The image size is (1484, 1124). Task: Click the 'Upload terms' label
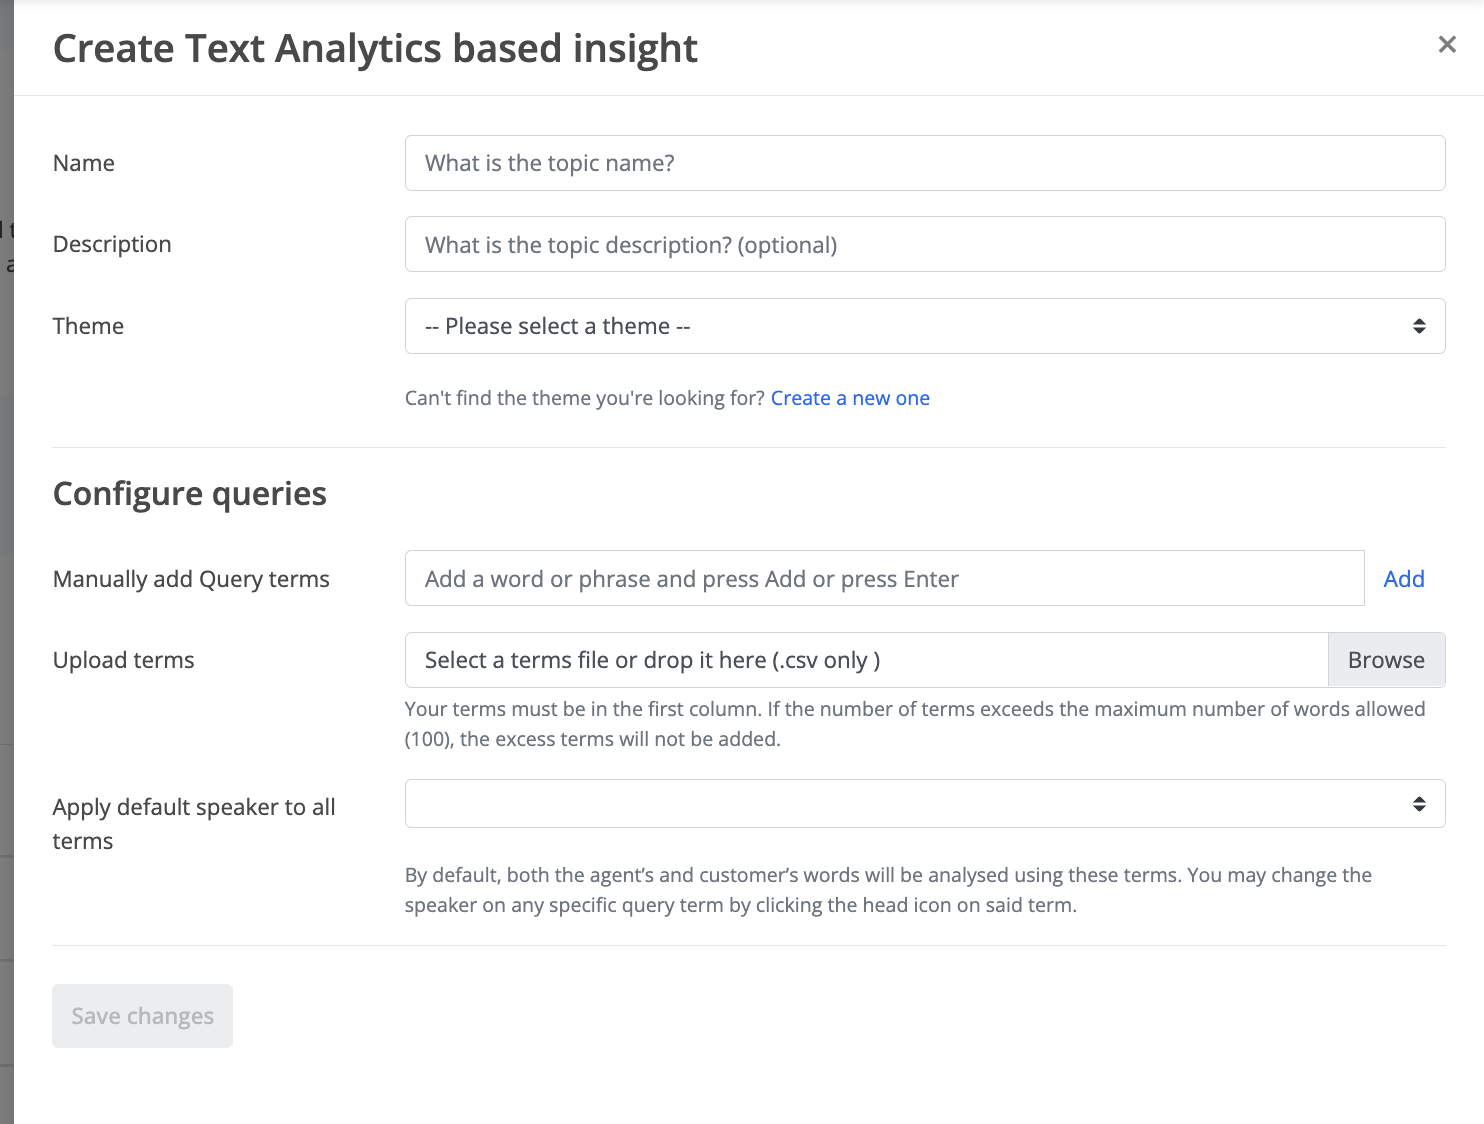point(124,660)
